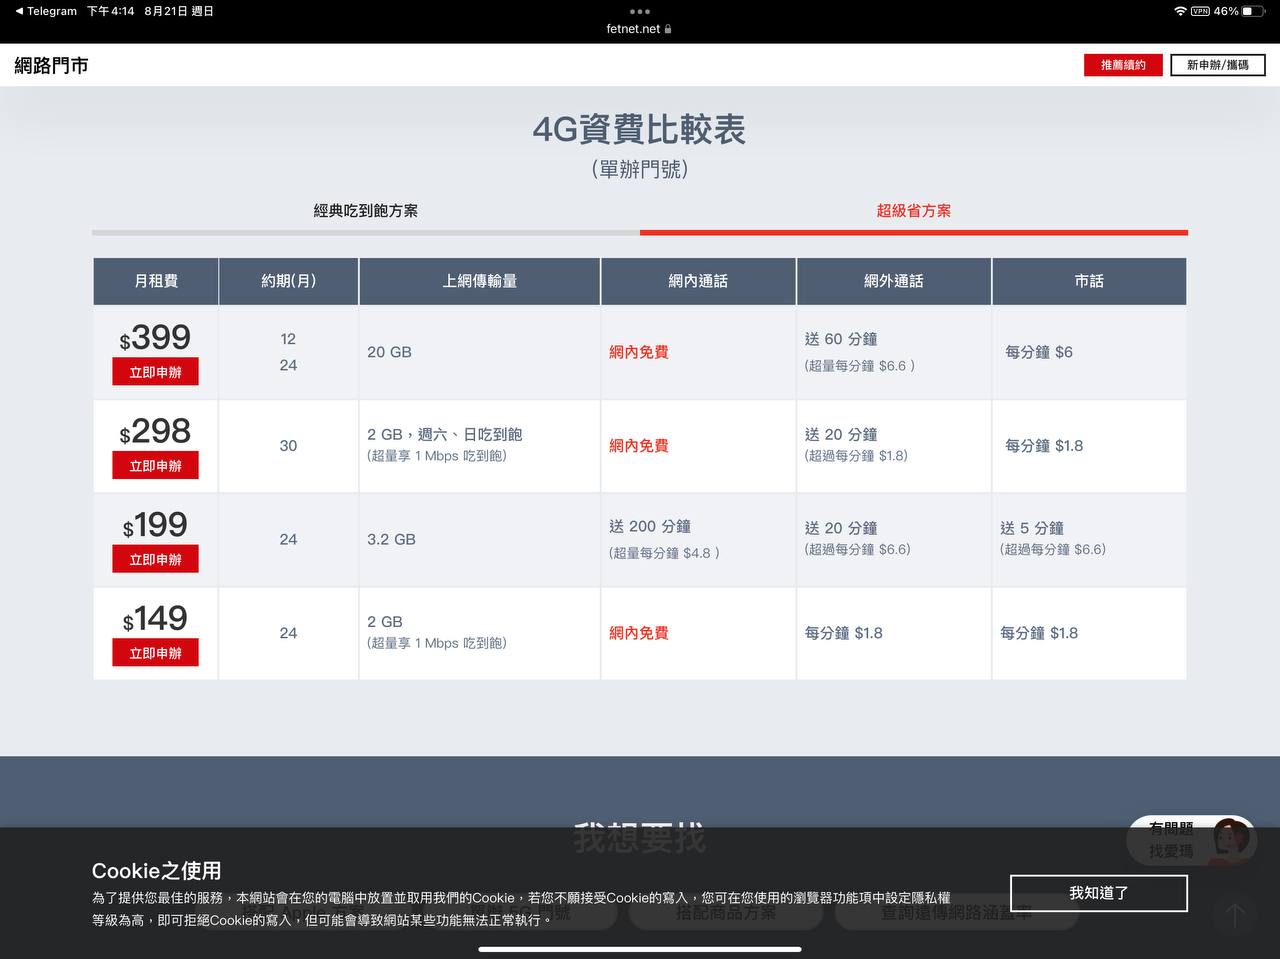Tap the Telegram back arrow in status bar
The height and width of the screenshot is (959, 1280).
point(19,11)
